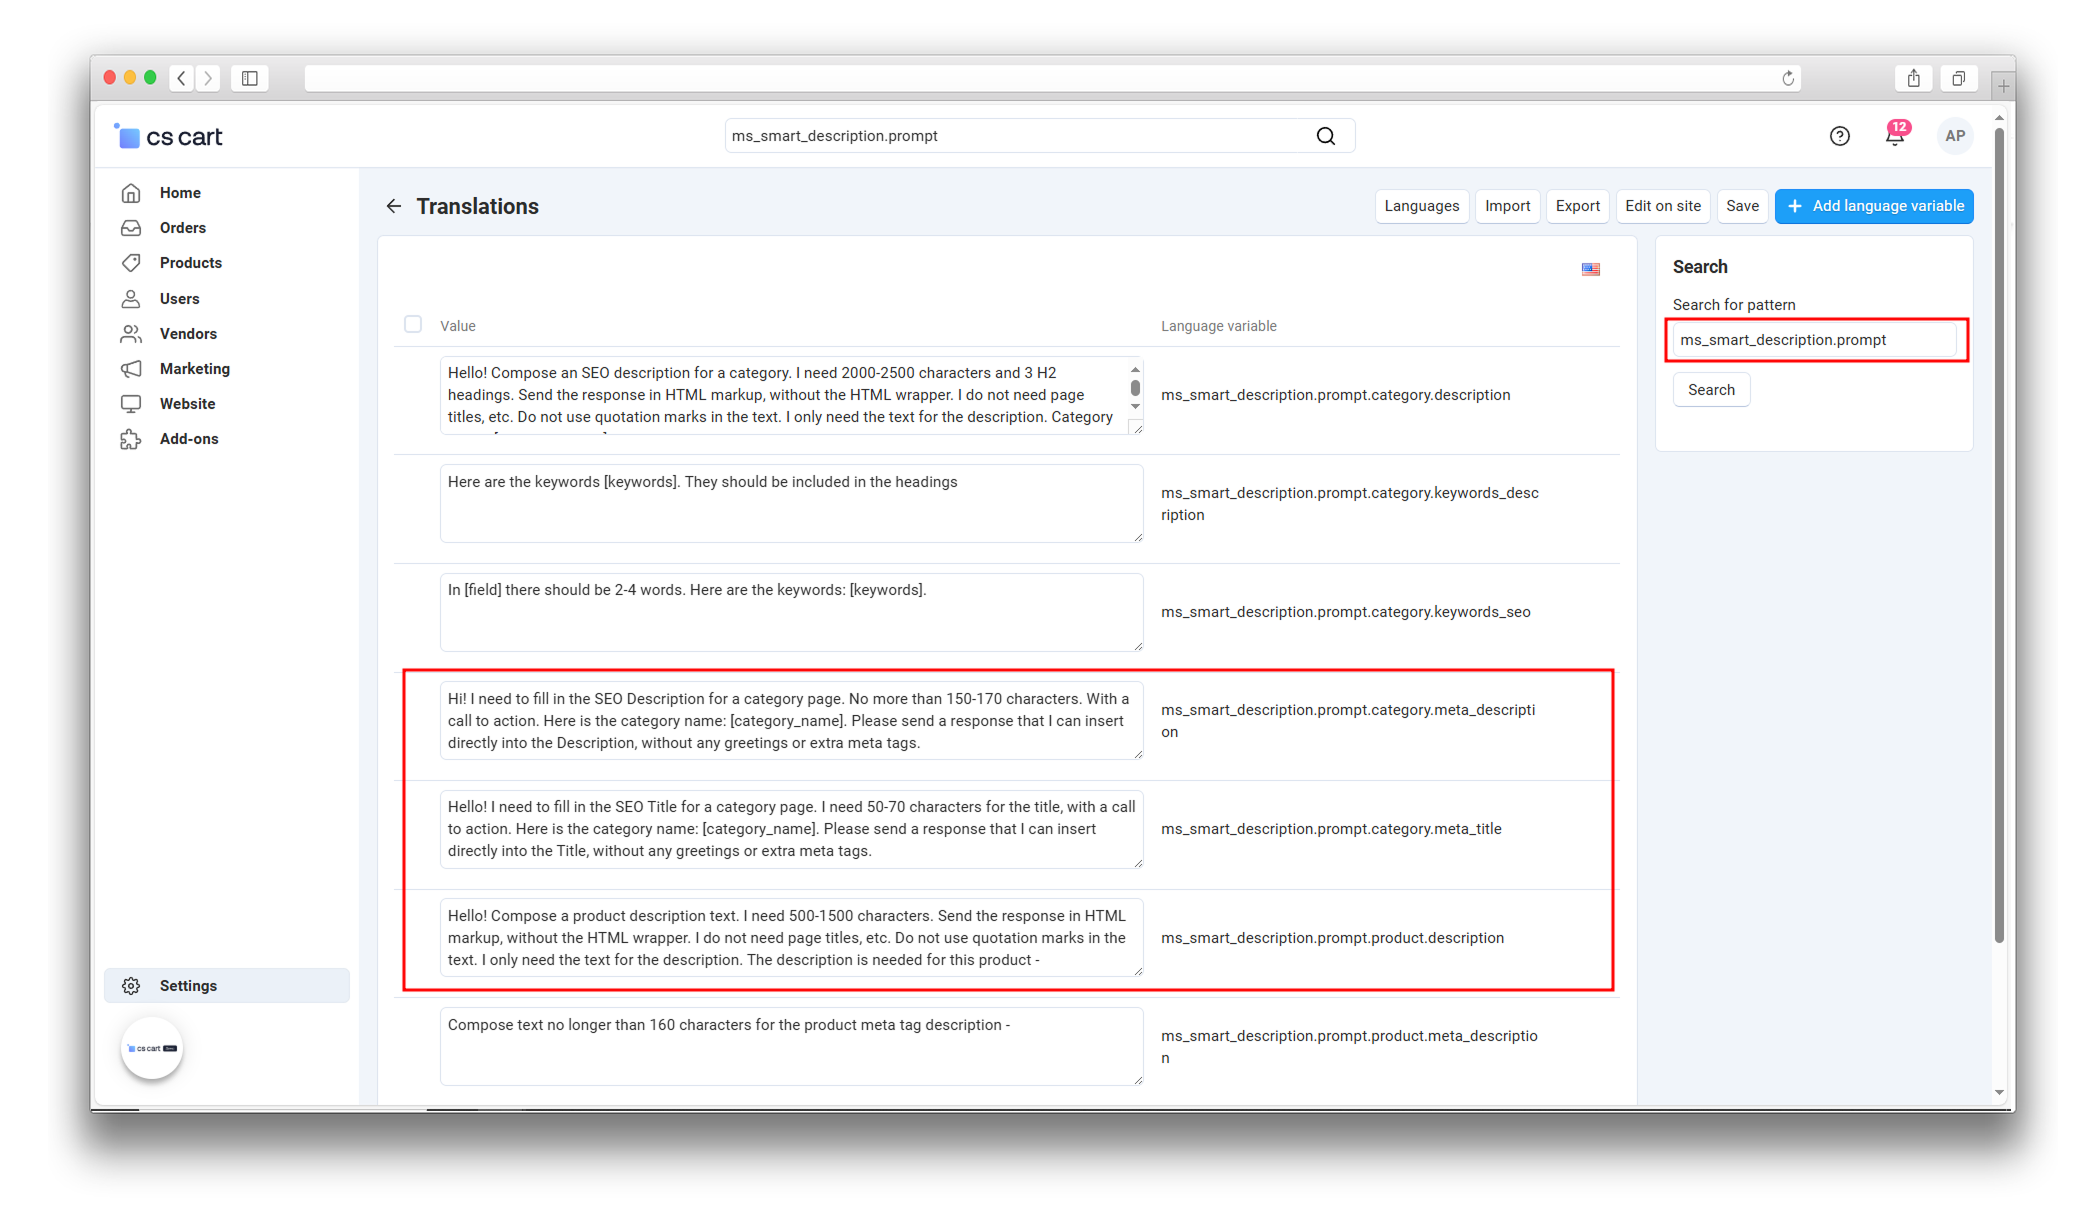Image resolution: width=2100 pixels, height=1220 pixels.
Task: Open Products in the sidebar menu
Action: tap(190, 263)
